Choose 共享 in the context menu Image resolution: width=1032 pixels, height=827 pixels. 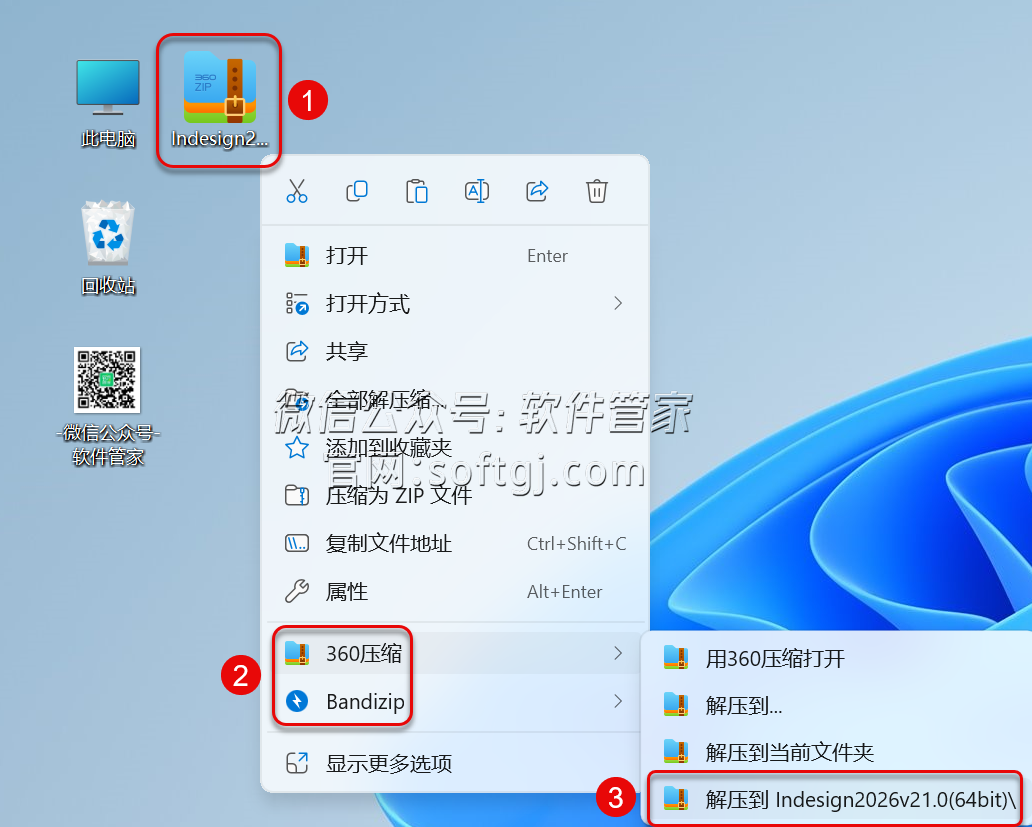pos(455,351)
